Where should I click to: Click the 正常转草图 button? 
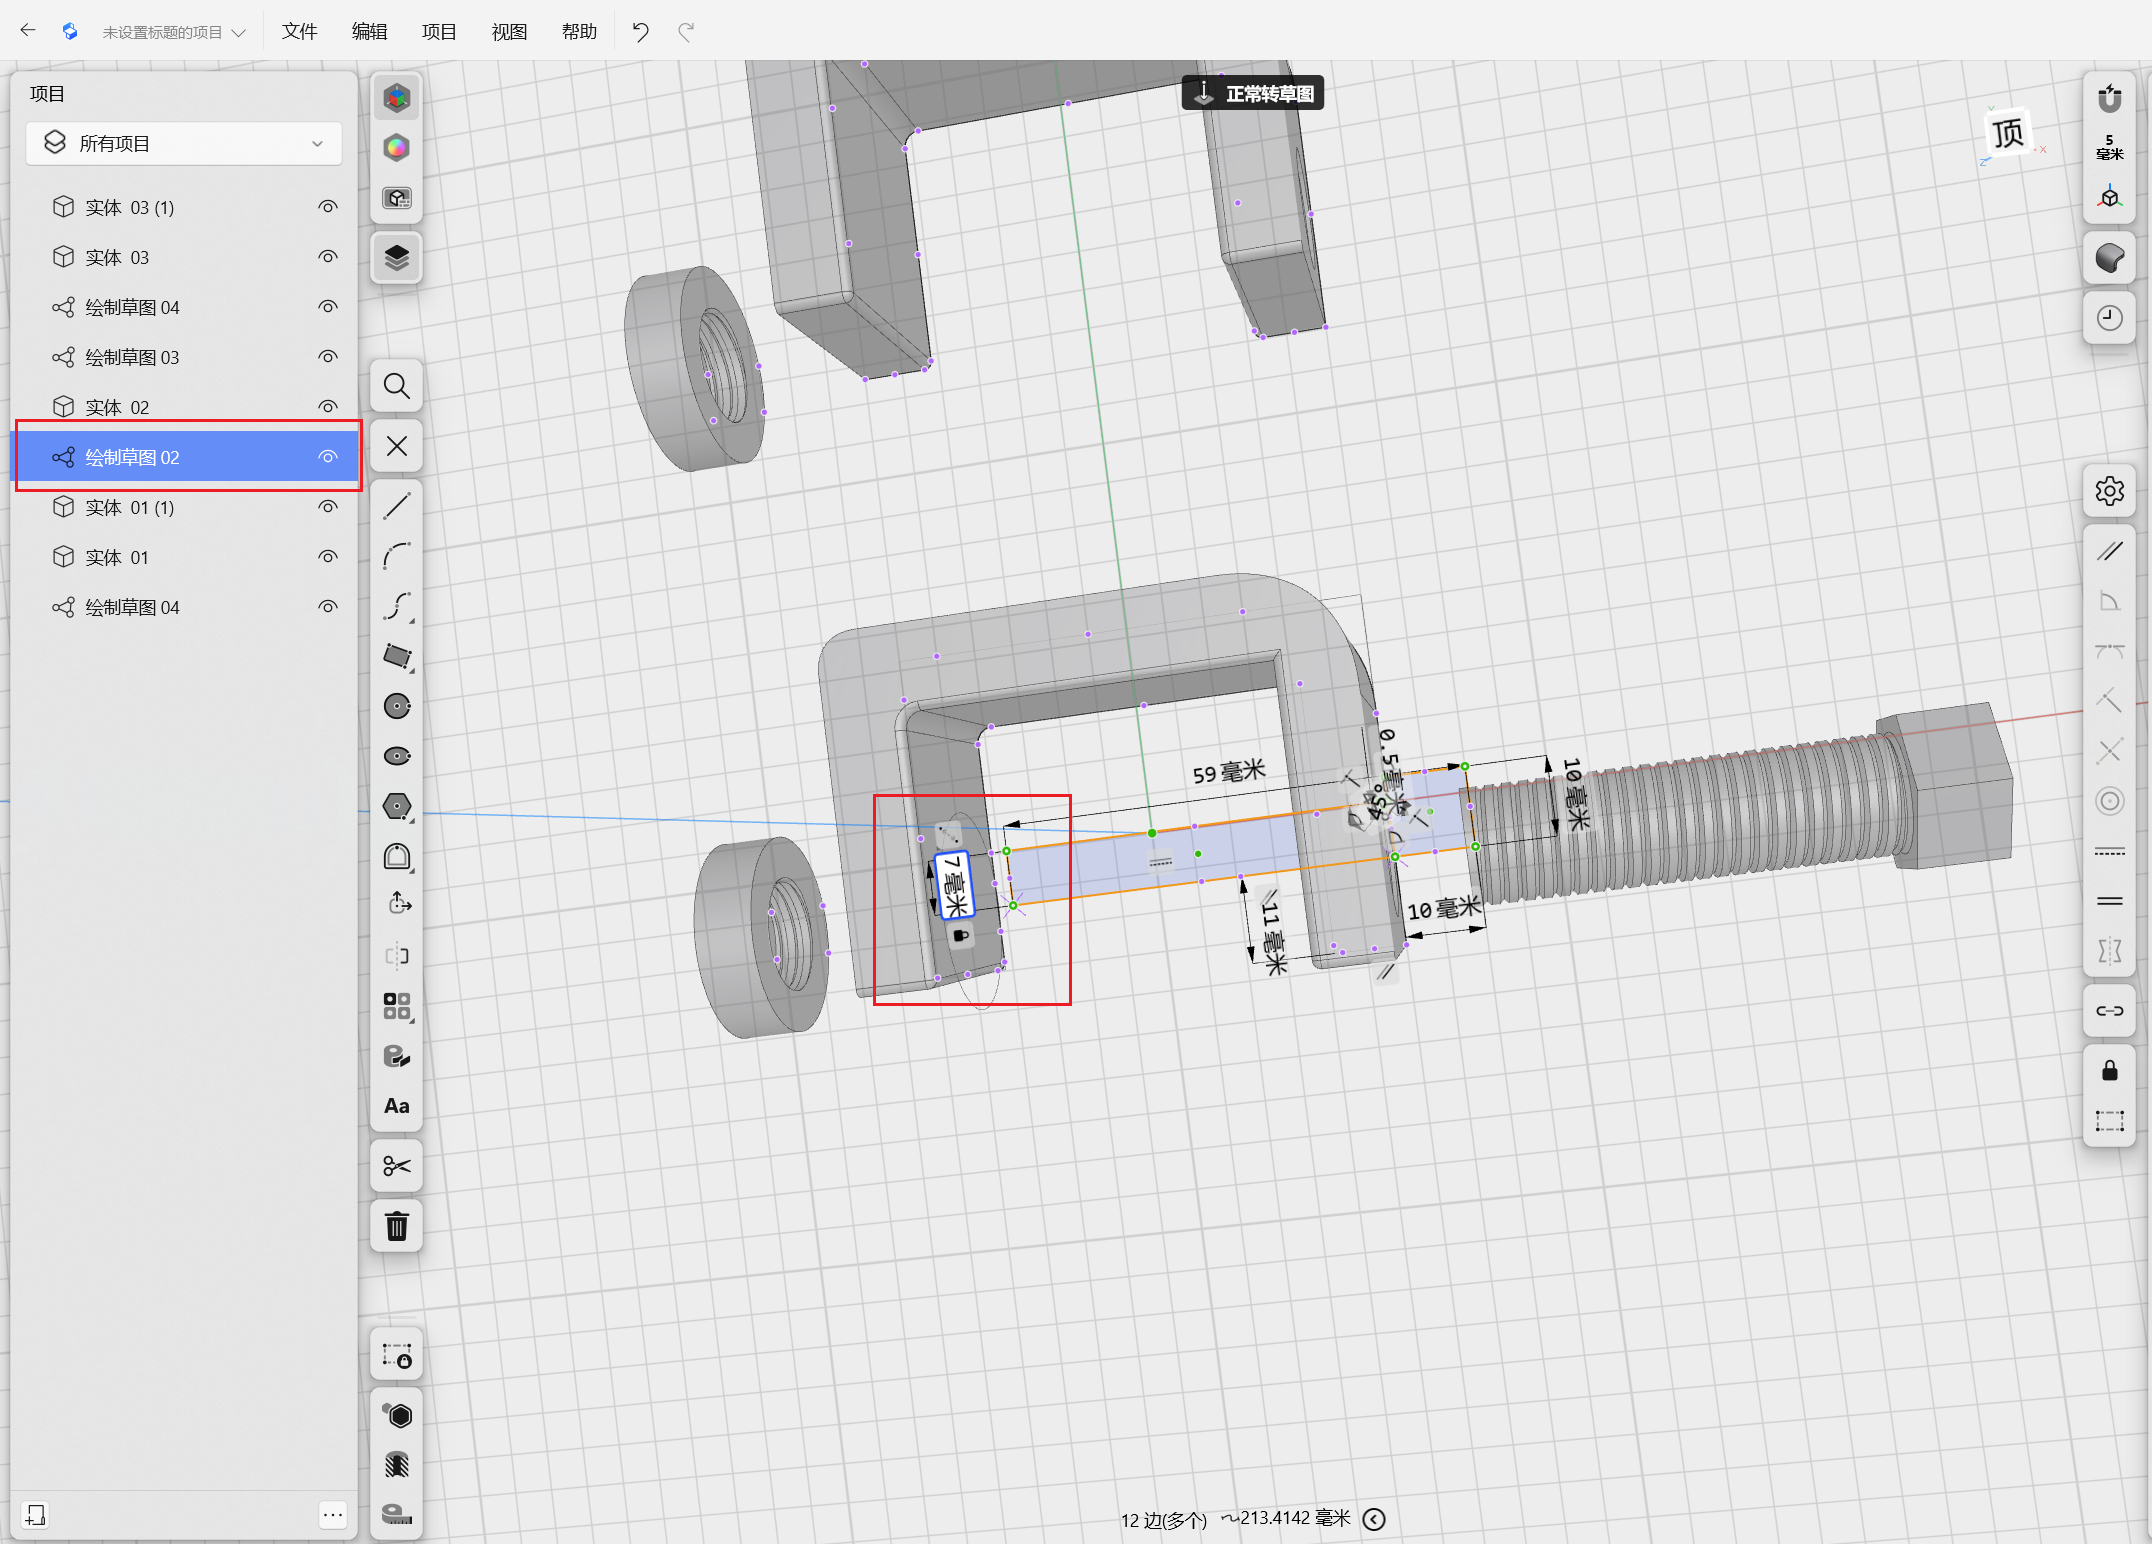[1253, 94]
